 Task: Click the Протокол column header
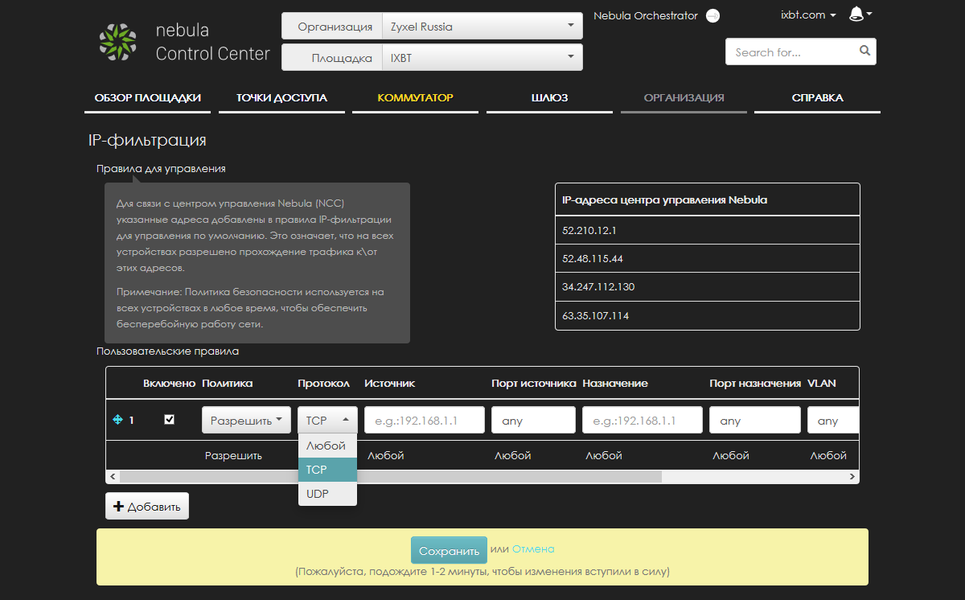coord(324,383)
